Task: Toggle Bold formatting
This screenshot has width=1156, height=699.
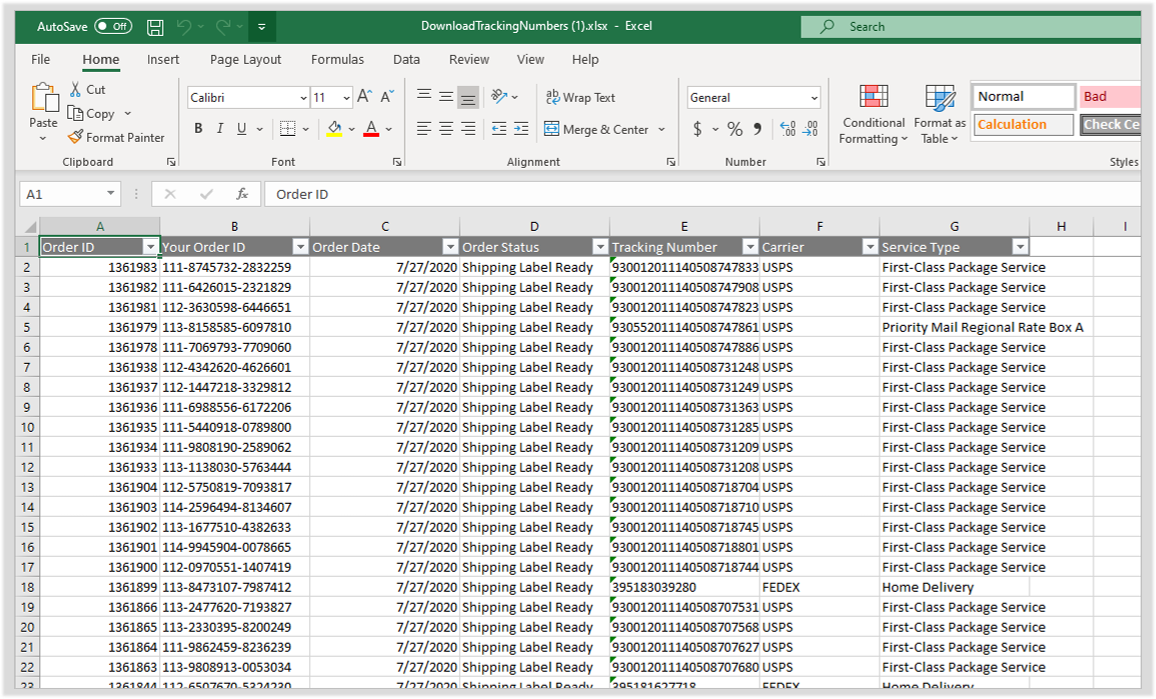Action: pyautogui.click(x=198, y=128)
